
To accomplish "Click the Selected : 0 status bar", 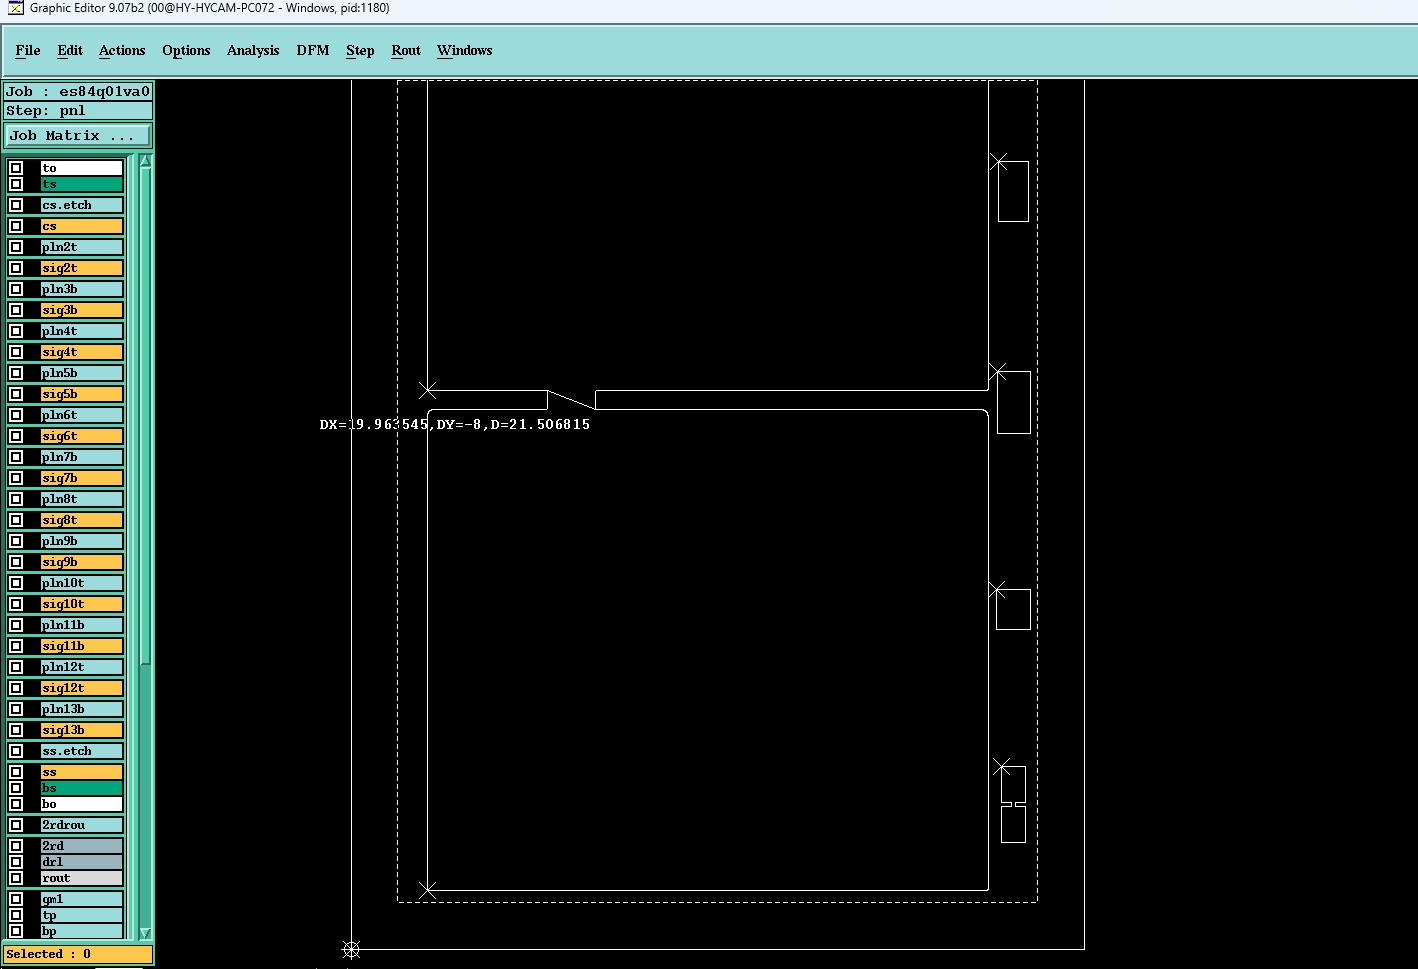I will click(x=78, y=954).
